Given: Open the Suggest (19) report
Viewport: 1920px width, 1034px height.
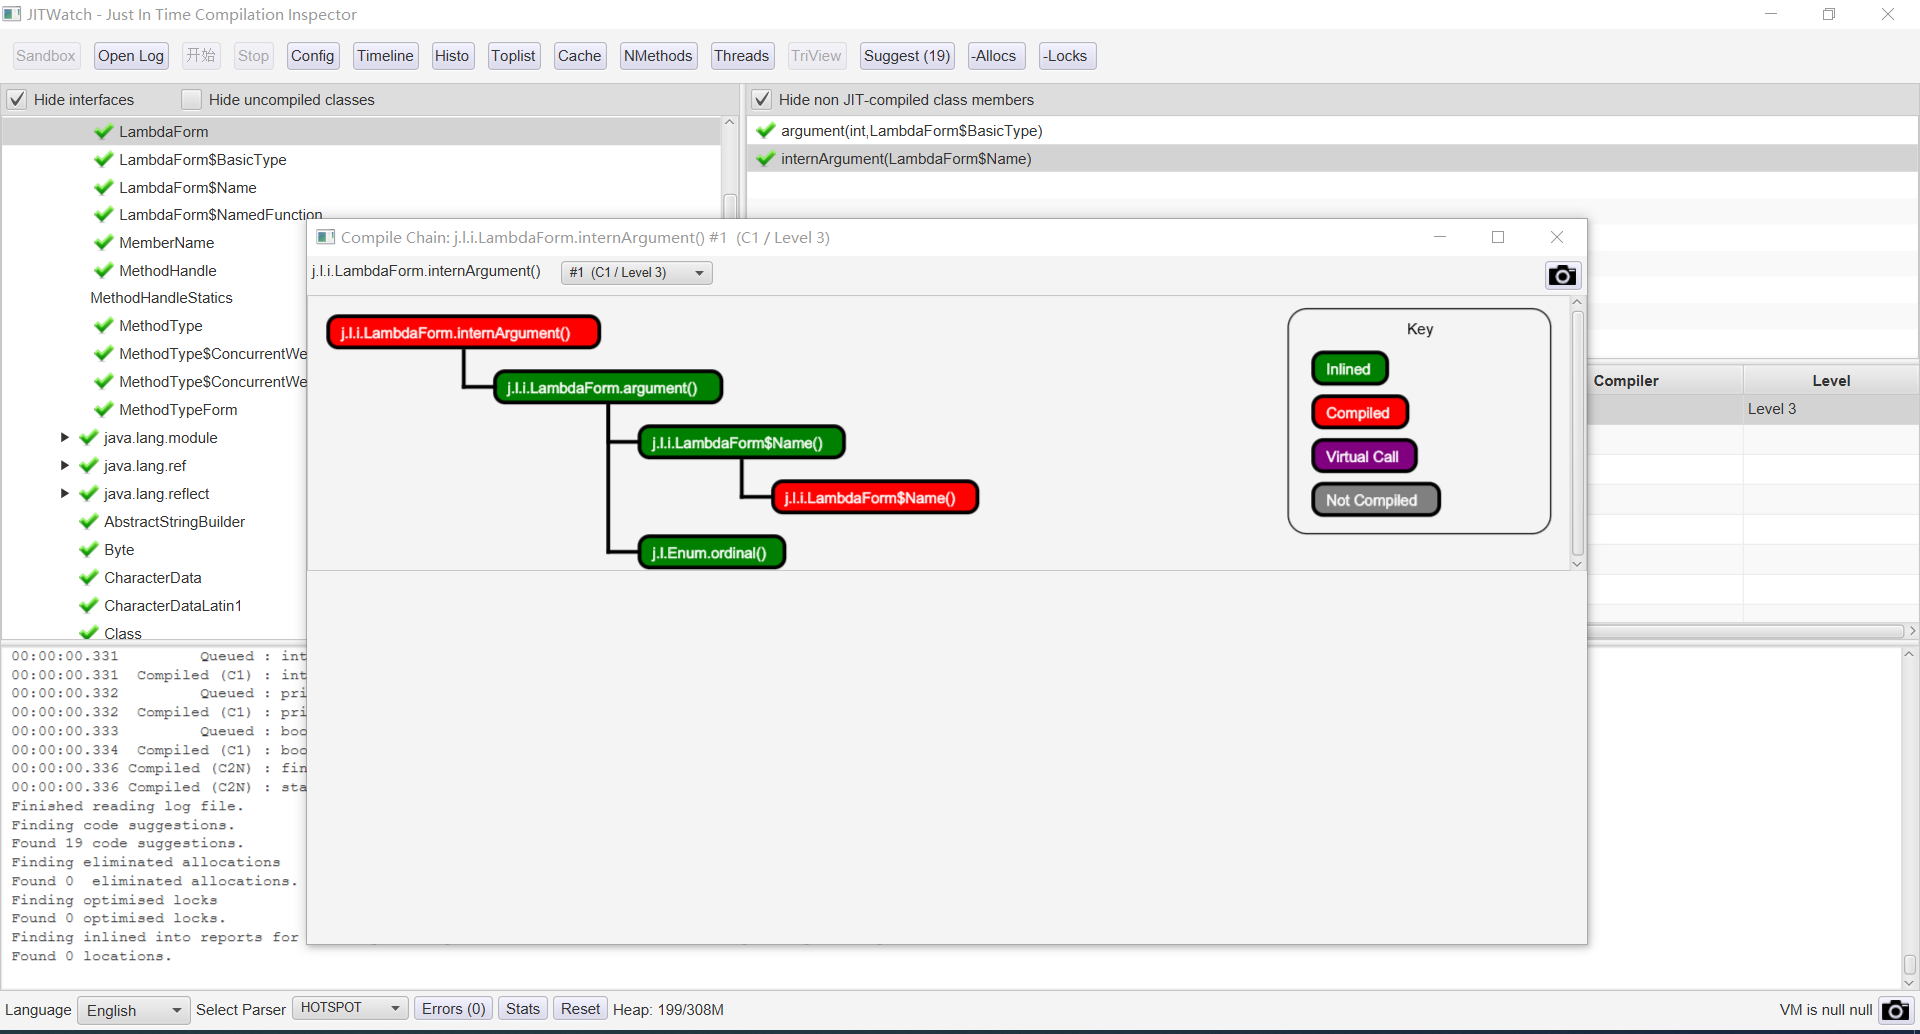Looking at the screenshot, I should point(906,56).
